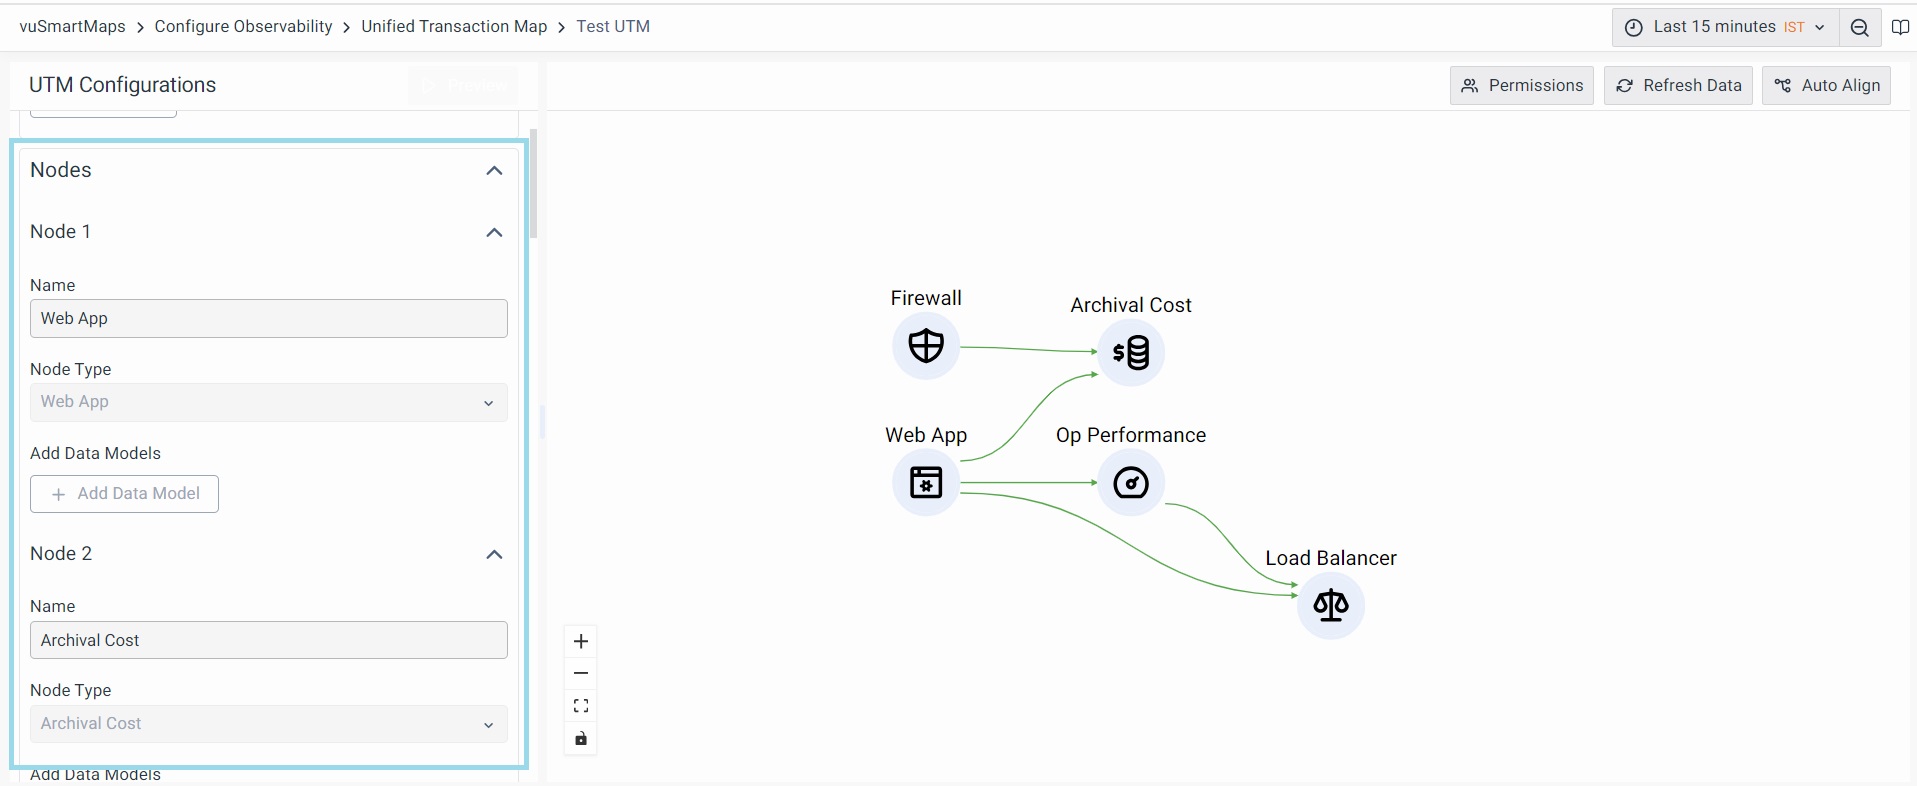This screenshot has width=1917, height=786.
Task: Toggle the canvas lock icon
Action: (x=581, y=739)
